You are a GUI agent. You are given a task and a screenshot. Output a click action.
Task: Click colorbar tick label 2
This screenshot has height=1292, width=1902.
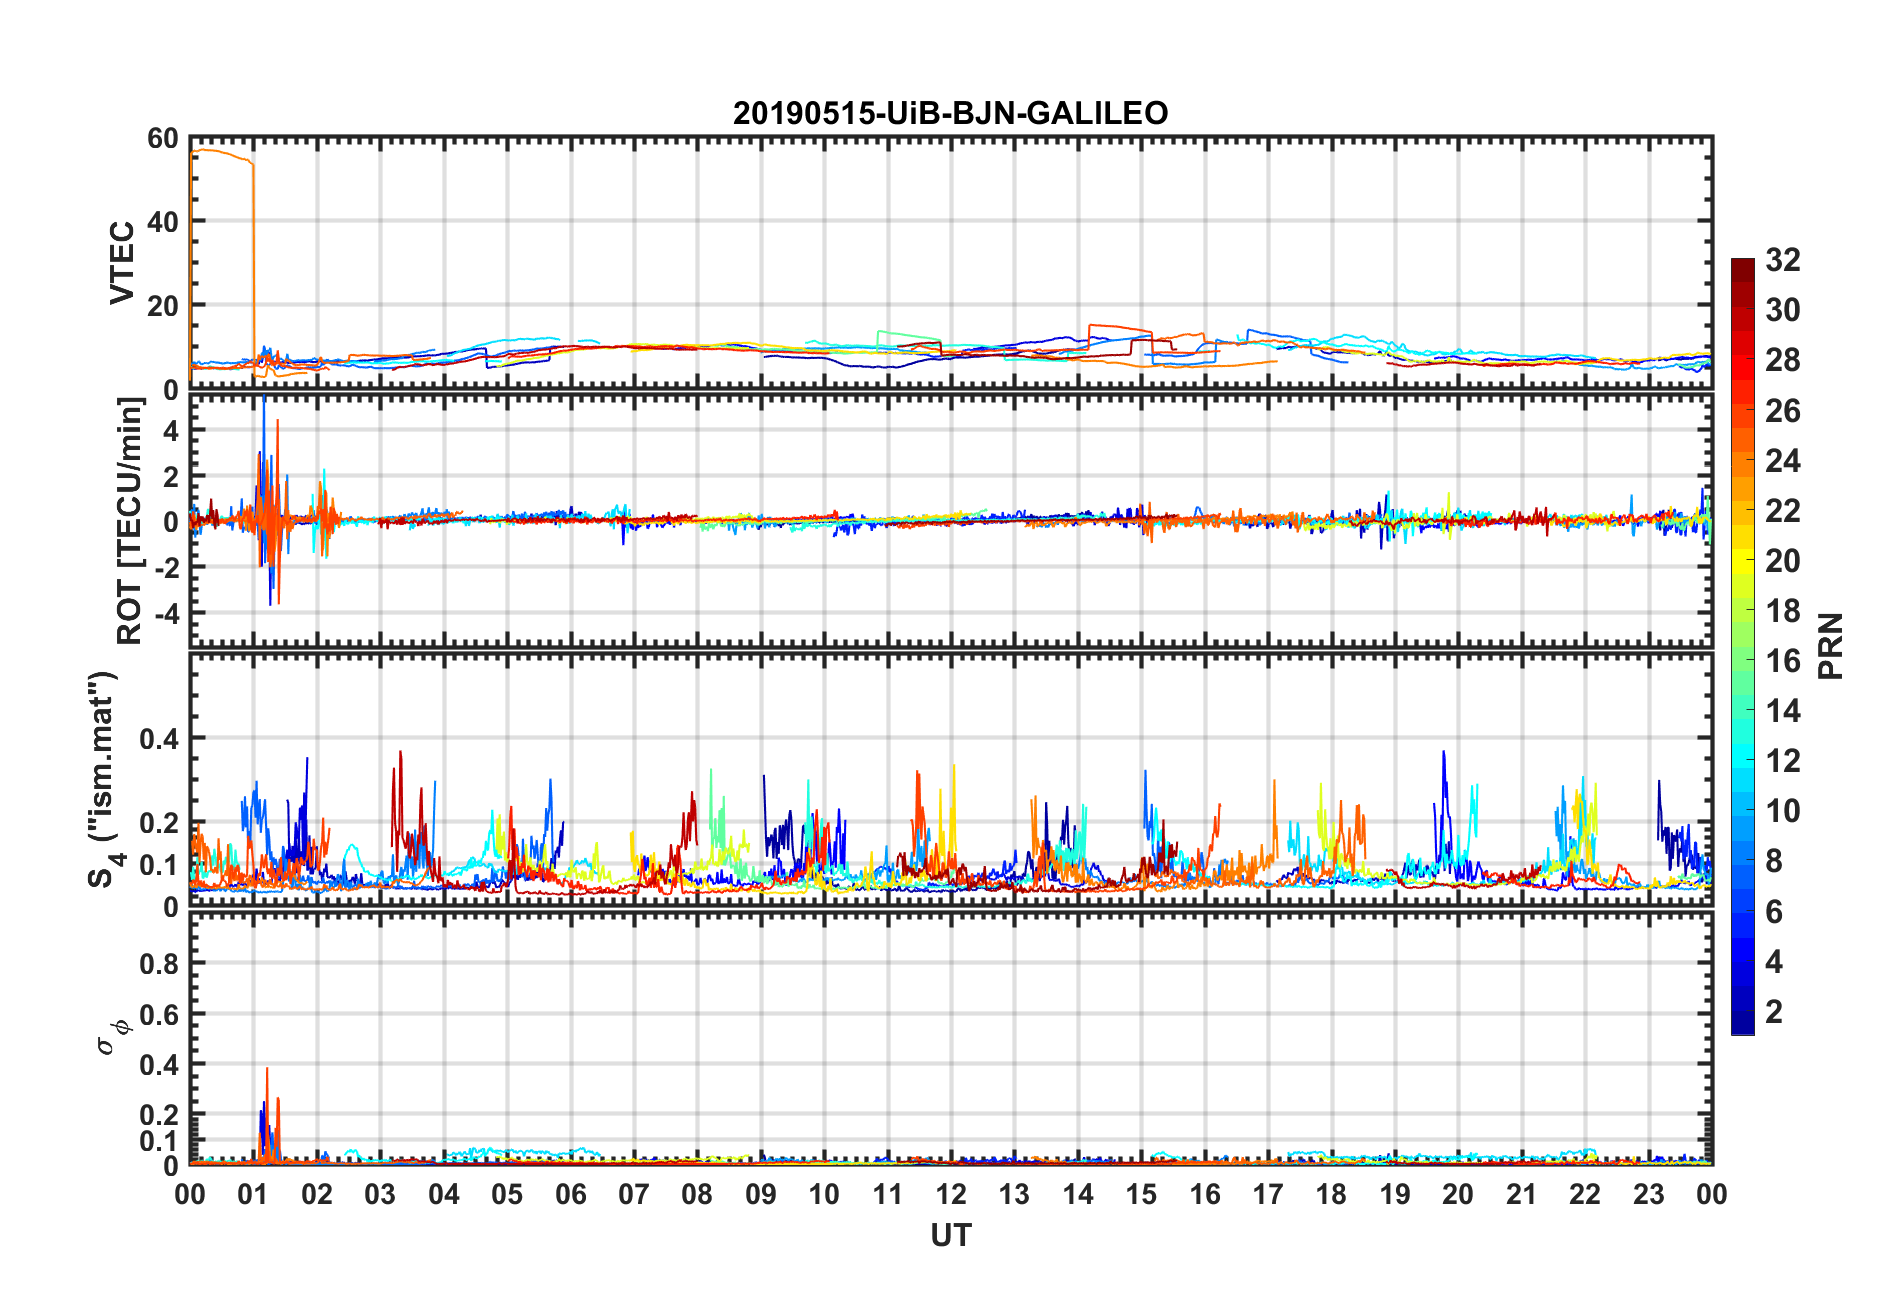coord(1774,1012)
